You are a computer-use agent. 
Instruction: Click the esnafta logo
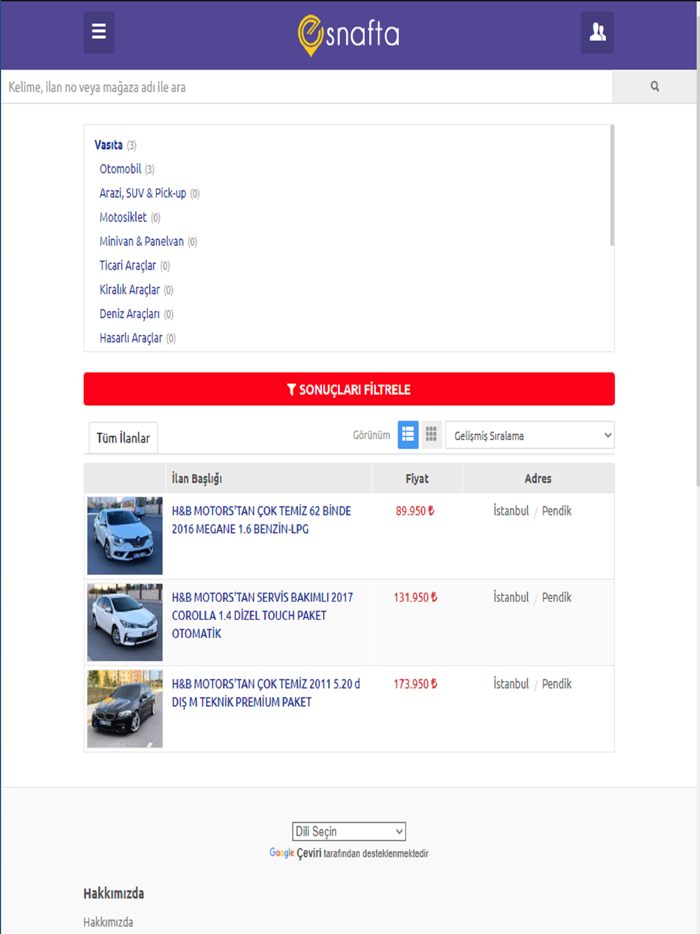[x=349, y=35]
